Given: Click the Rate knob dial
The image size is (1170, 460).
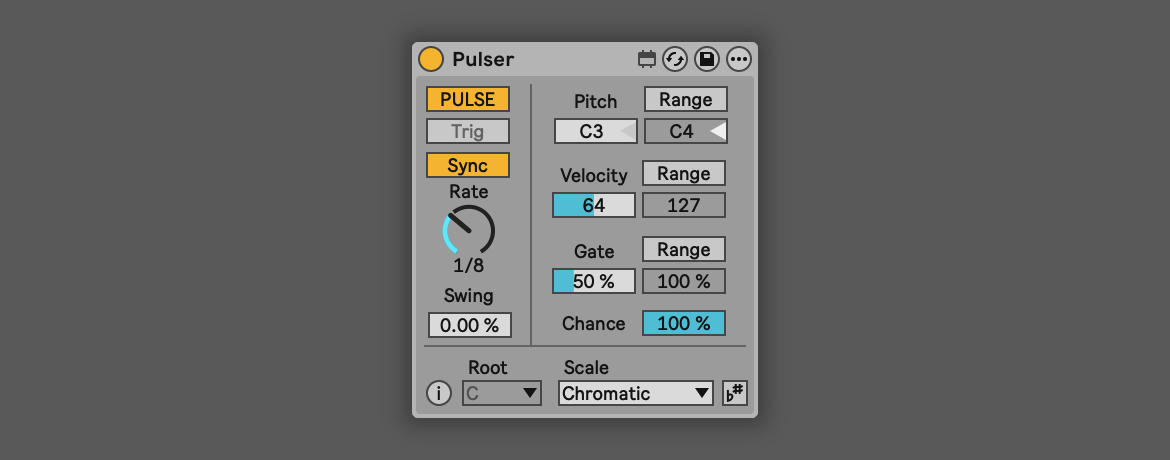Looking at the screenshot, I should pyautogui.click(x=468, y=230).
